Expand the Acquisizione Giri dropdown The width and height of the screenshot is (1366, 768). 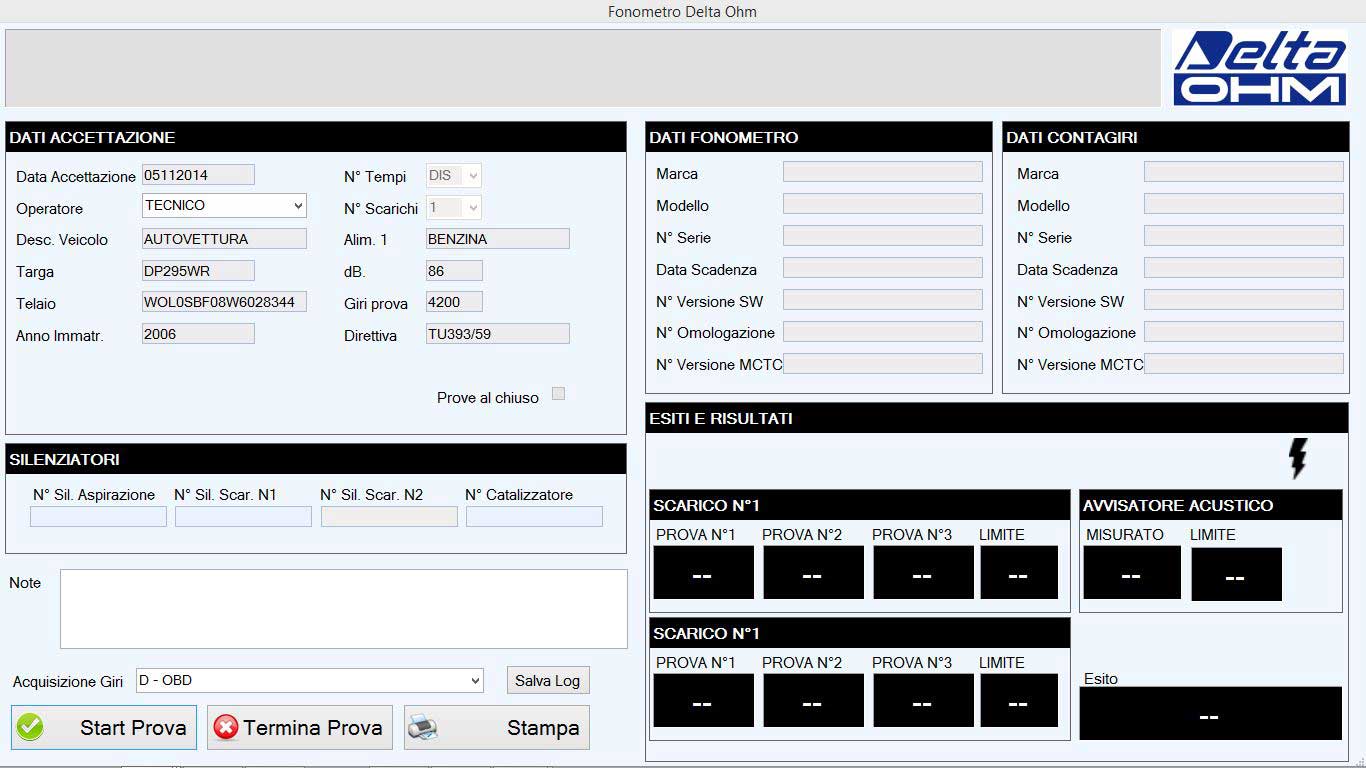(x=309, y=680)
